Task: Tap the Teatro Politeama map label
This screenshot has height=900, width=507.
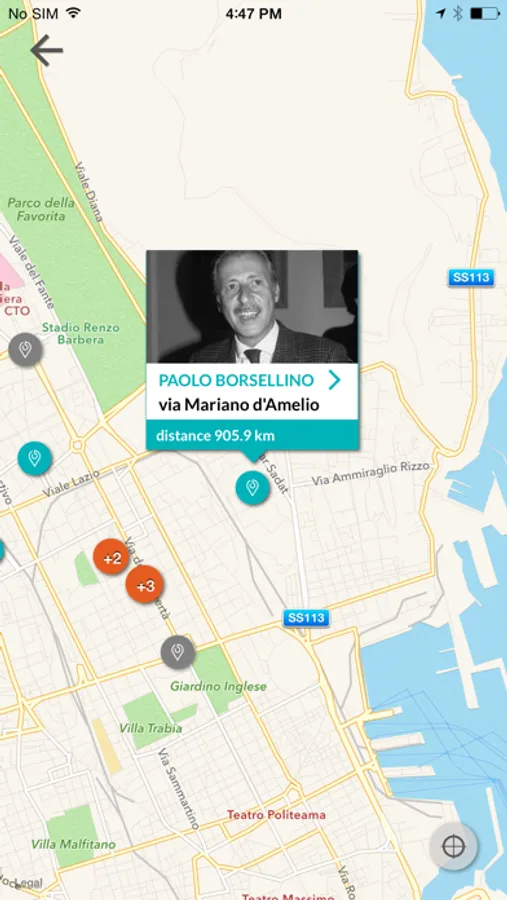Action: [x=276, y=814]
